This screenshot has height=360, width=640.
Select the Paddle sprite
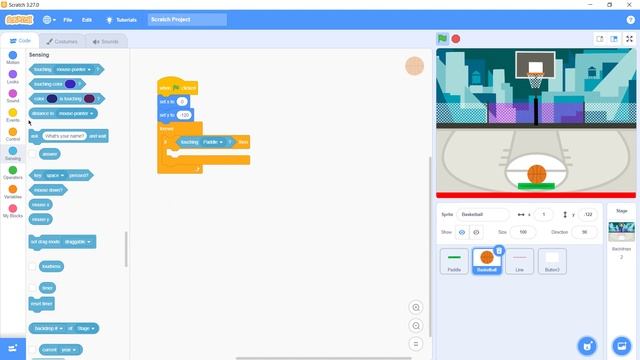click(x=454, y=261)
